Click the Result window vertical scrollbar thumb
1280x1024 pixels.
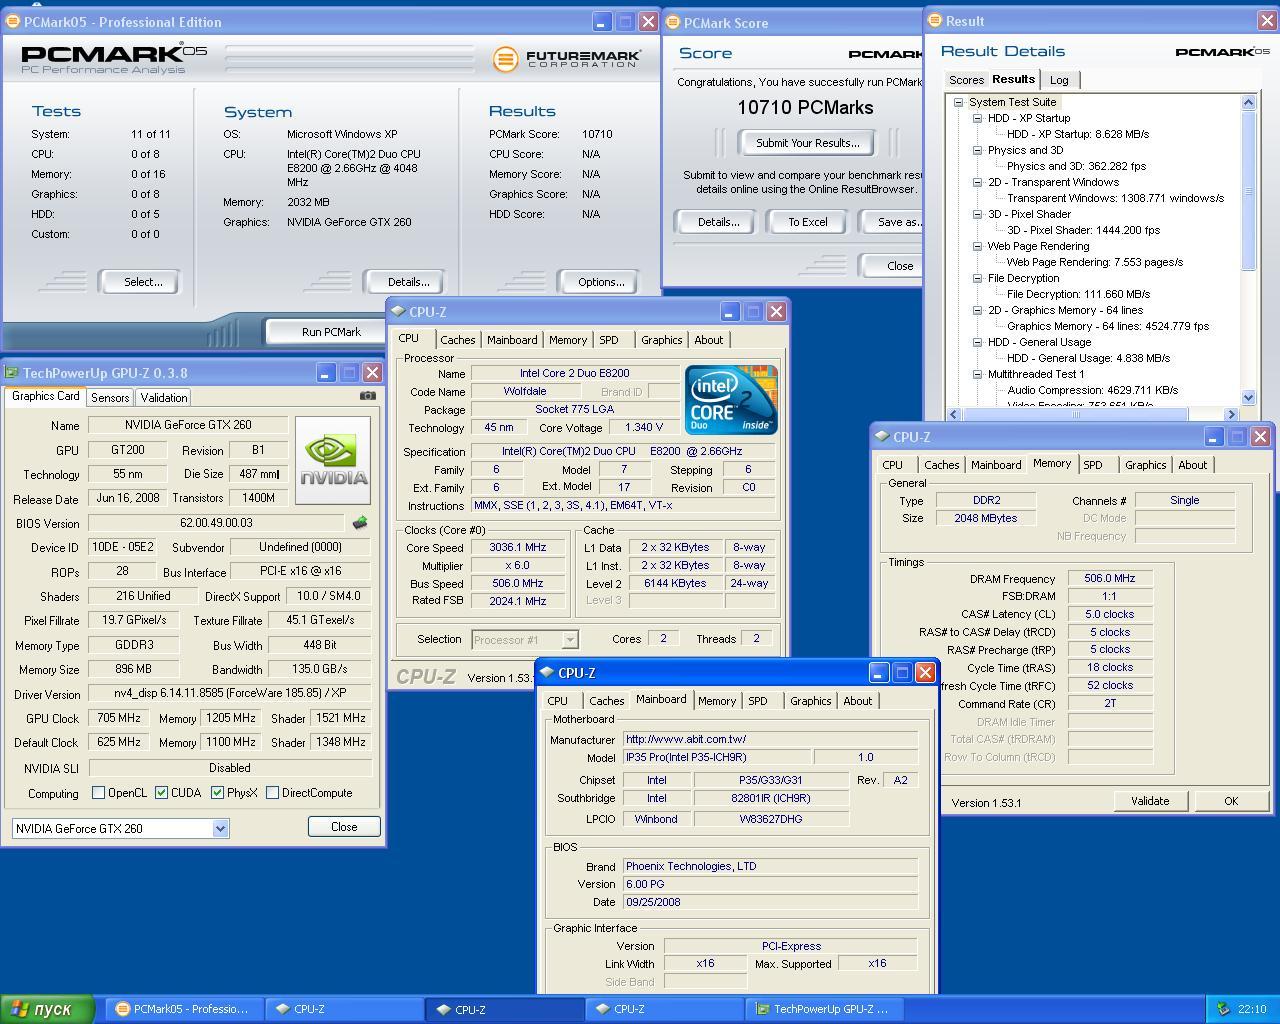(x=1248, y=190)
